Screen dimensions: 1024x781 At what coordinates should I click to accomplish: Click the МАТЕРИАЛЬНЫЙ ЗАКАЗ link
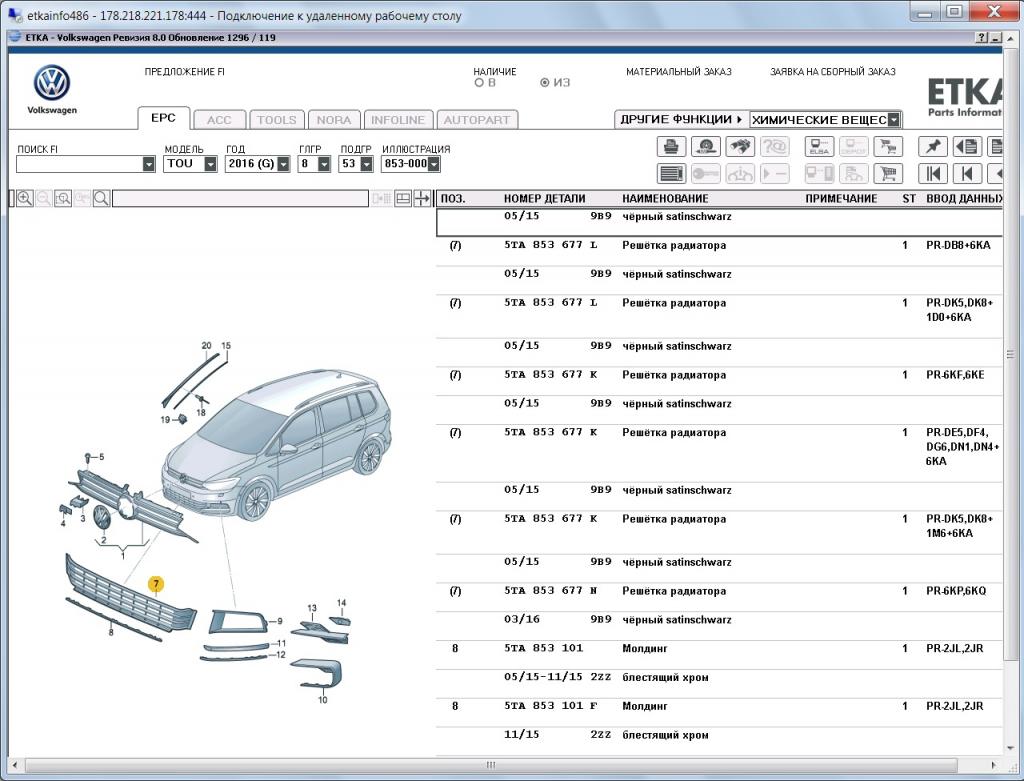coord(679,72)
